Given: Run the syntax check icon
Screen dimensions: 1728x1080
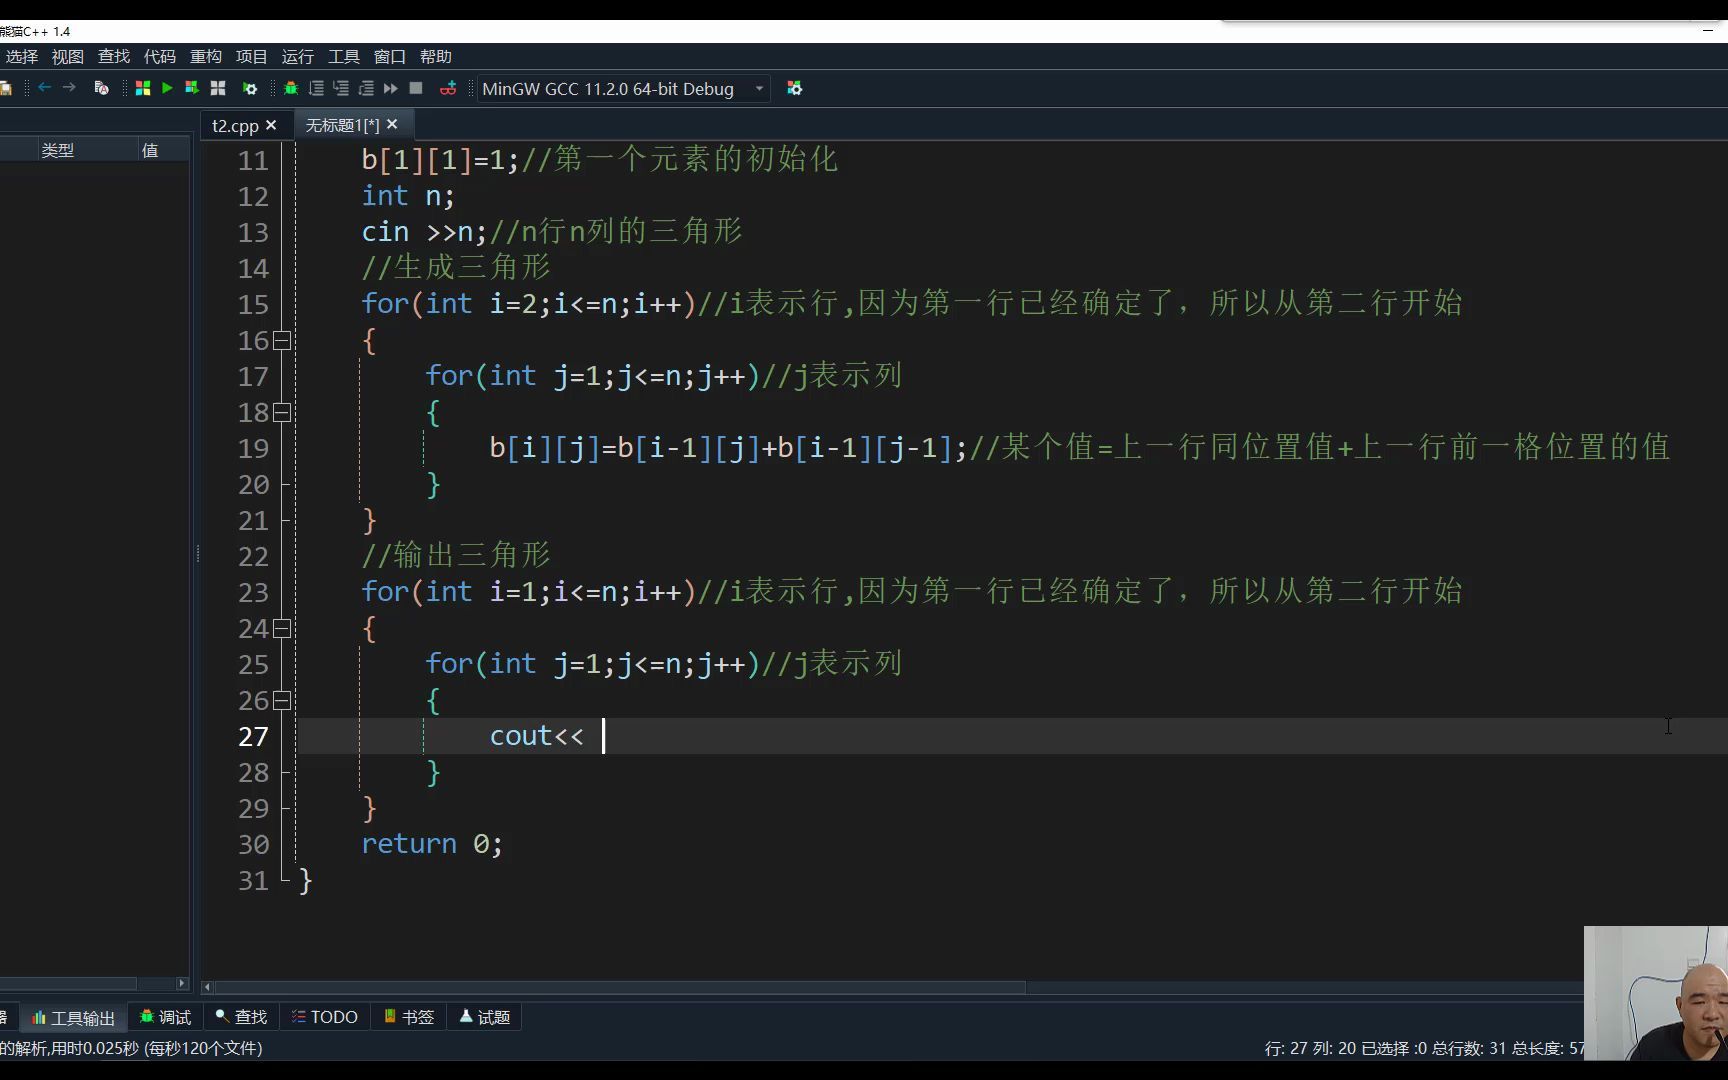Looking at the screenshot, I should 101,88.
